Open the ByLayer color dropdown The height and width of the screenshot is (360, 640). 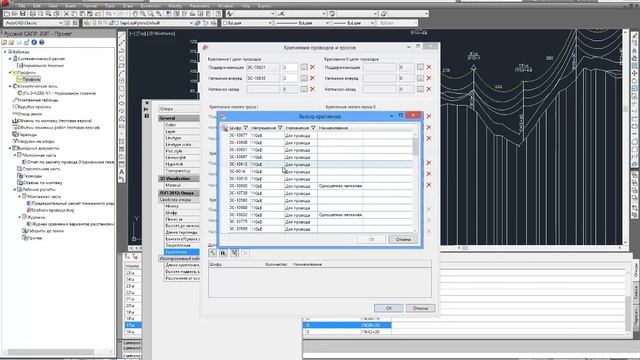pos(270,23)
